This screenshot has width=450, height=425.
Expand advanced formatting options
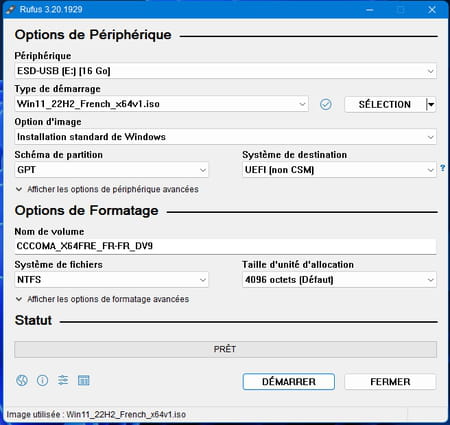(x=102, y=299)
